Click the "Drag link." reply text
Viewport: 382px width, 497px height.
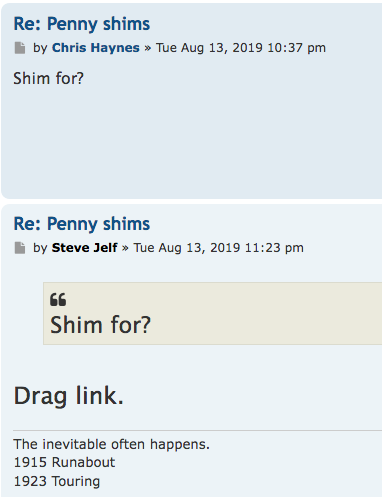pos(68,396)
